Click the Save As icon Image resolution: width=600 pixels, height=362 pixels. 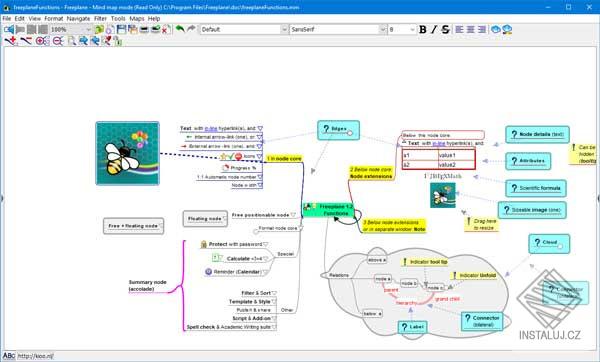132,29
